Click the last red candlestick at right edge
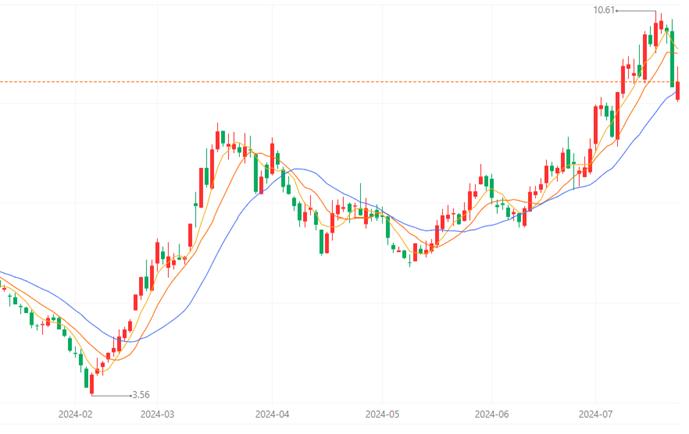This screenshot has height=434, width=689. (678, 90)
